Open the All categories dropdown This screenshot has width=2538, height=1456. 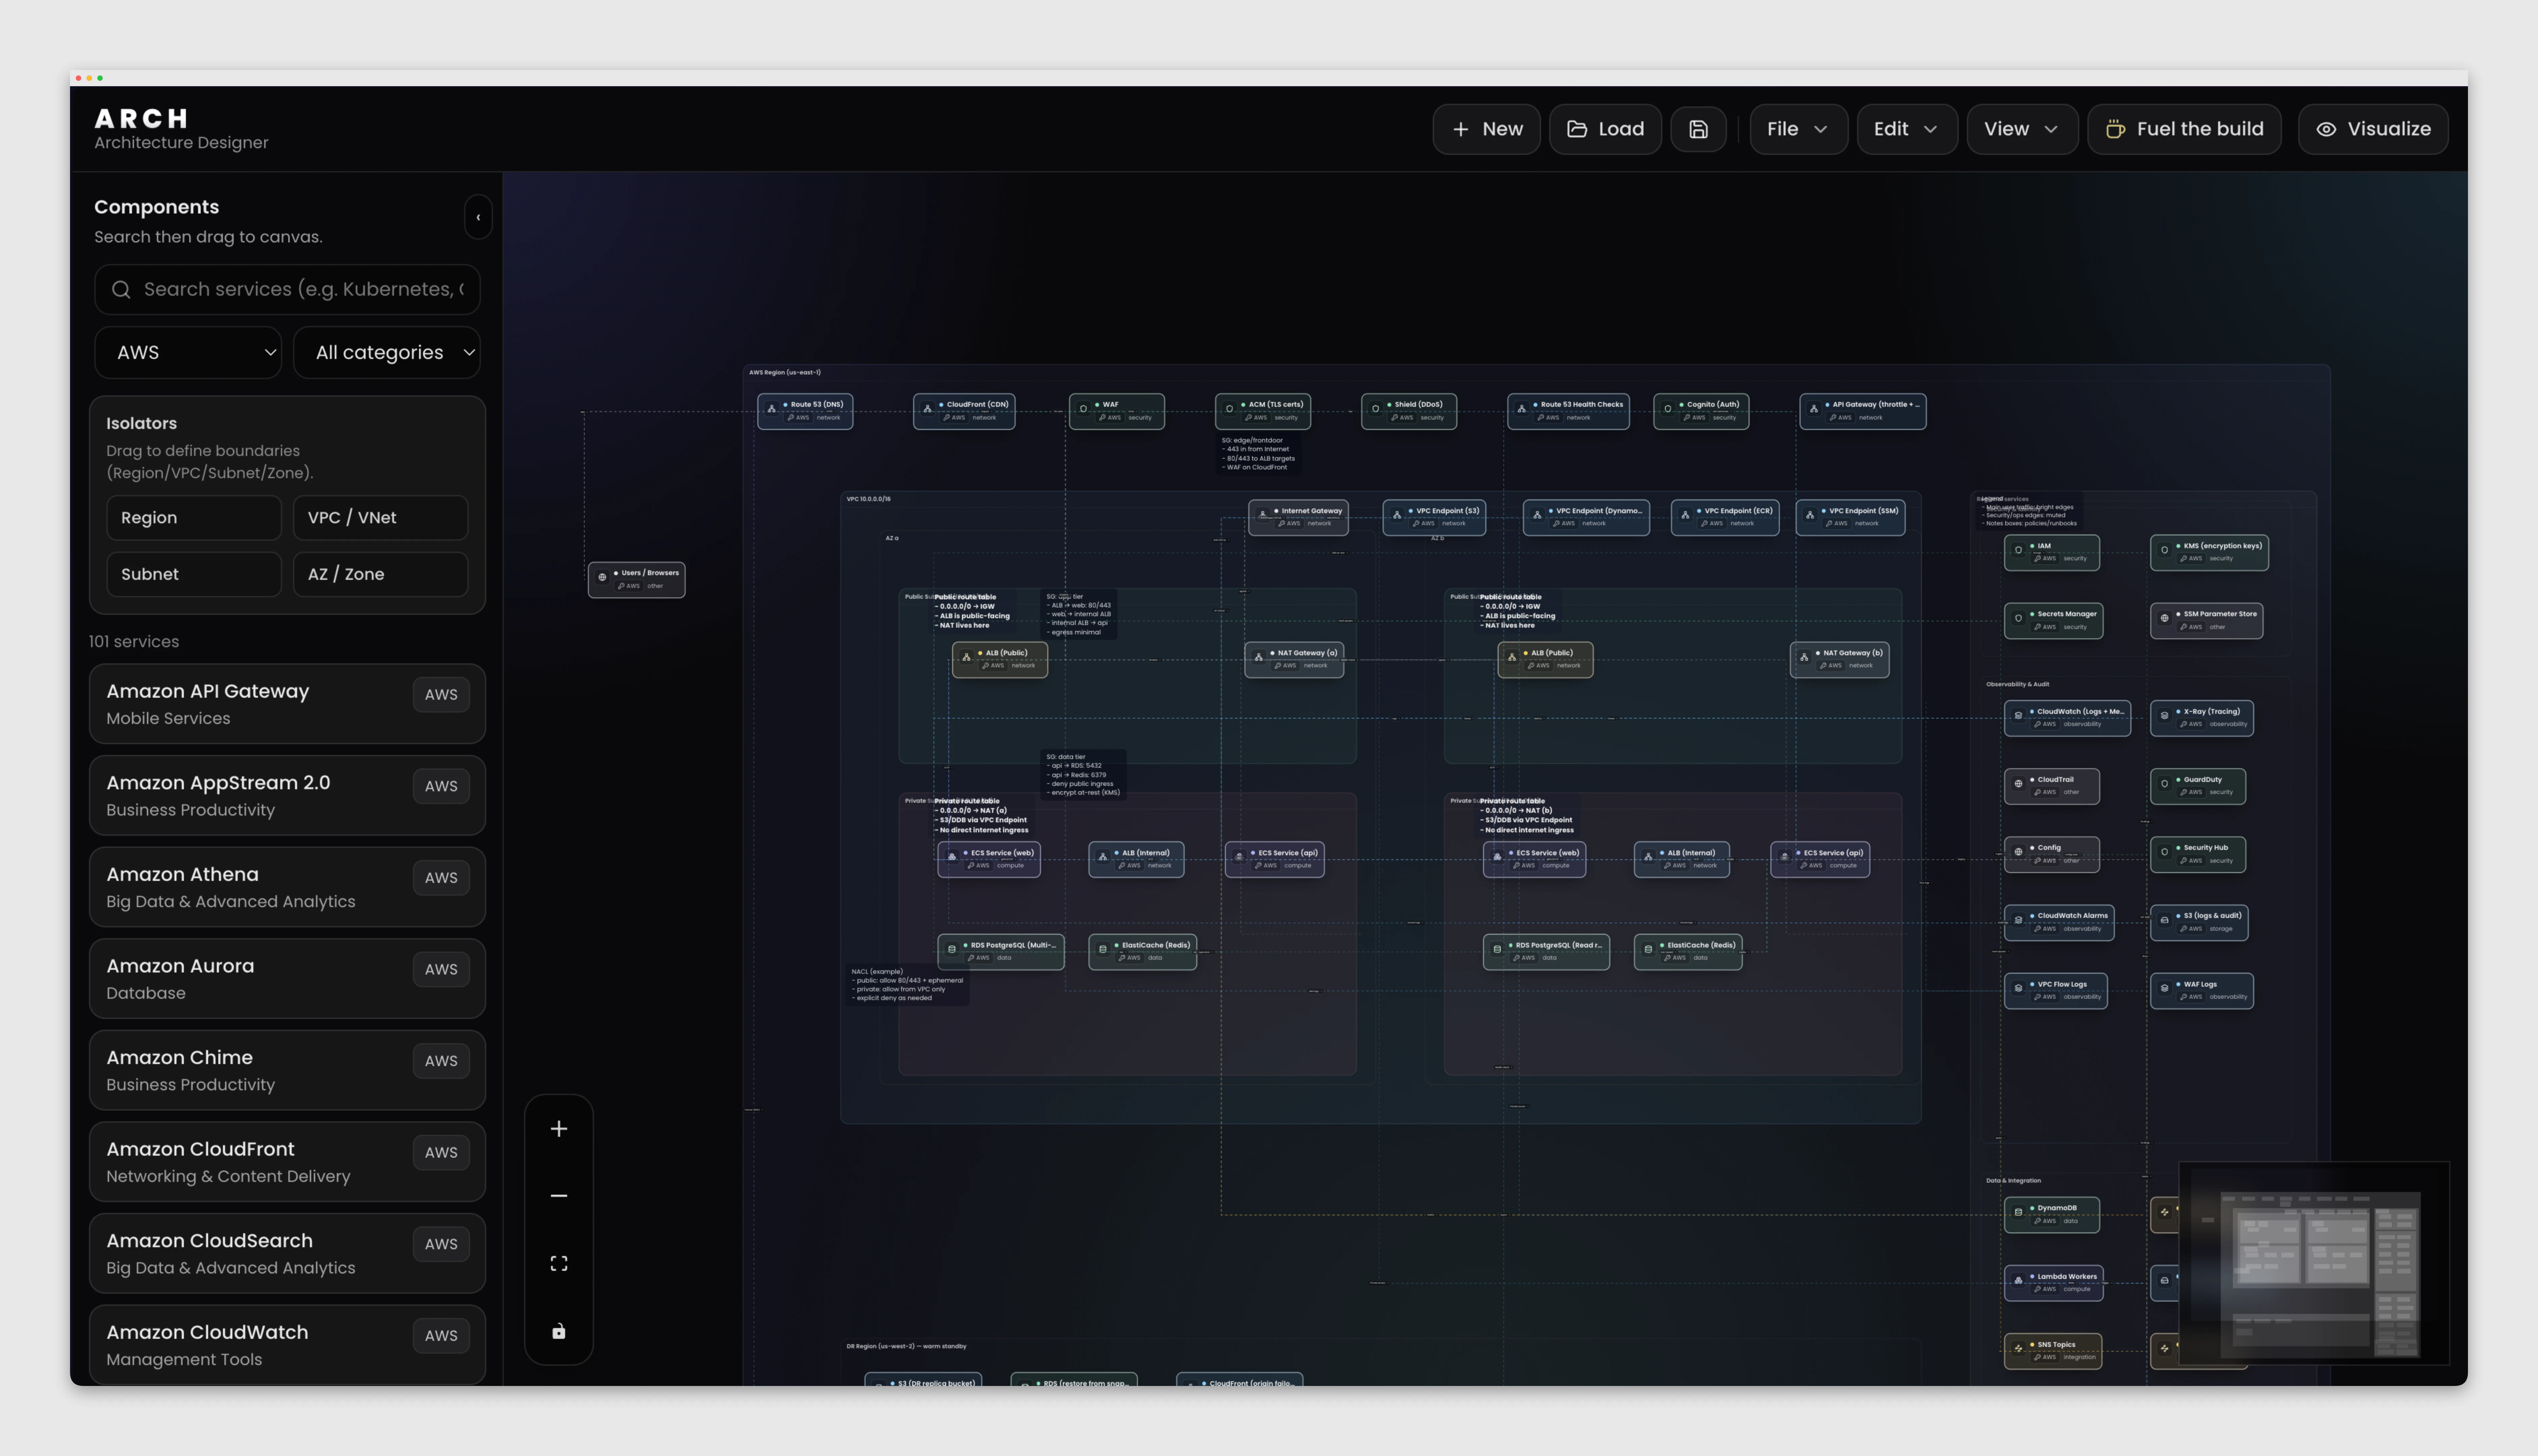[387, 352]
